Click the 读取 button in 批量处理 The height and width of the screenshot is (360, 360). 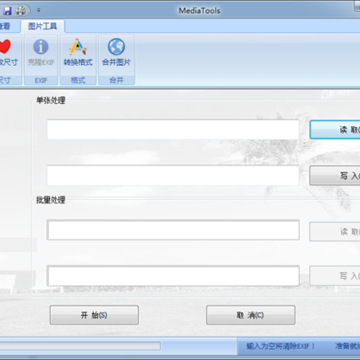(335, 232)
